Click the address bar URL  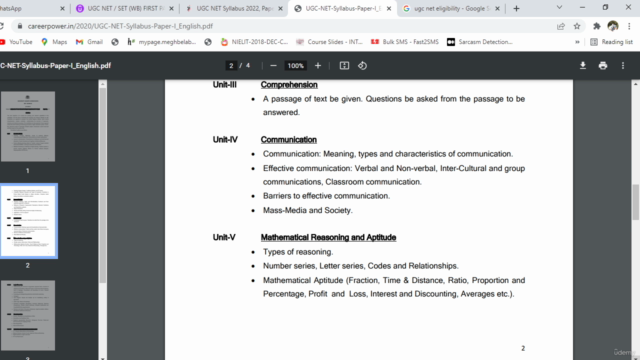click(x=120, y=26)
